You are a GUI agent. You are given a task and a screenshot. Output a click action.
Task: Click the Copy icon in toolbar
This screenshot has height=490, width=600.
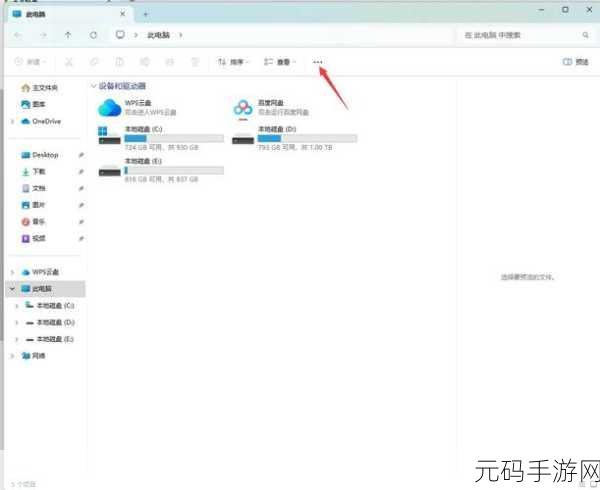(x=94, y=62)
